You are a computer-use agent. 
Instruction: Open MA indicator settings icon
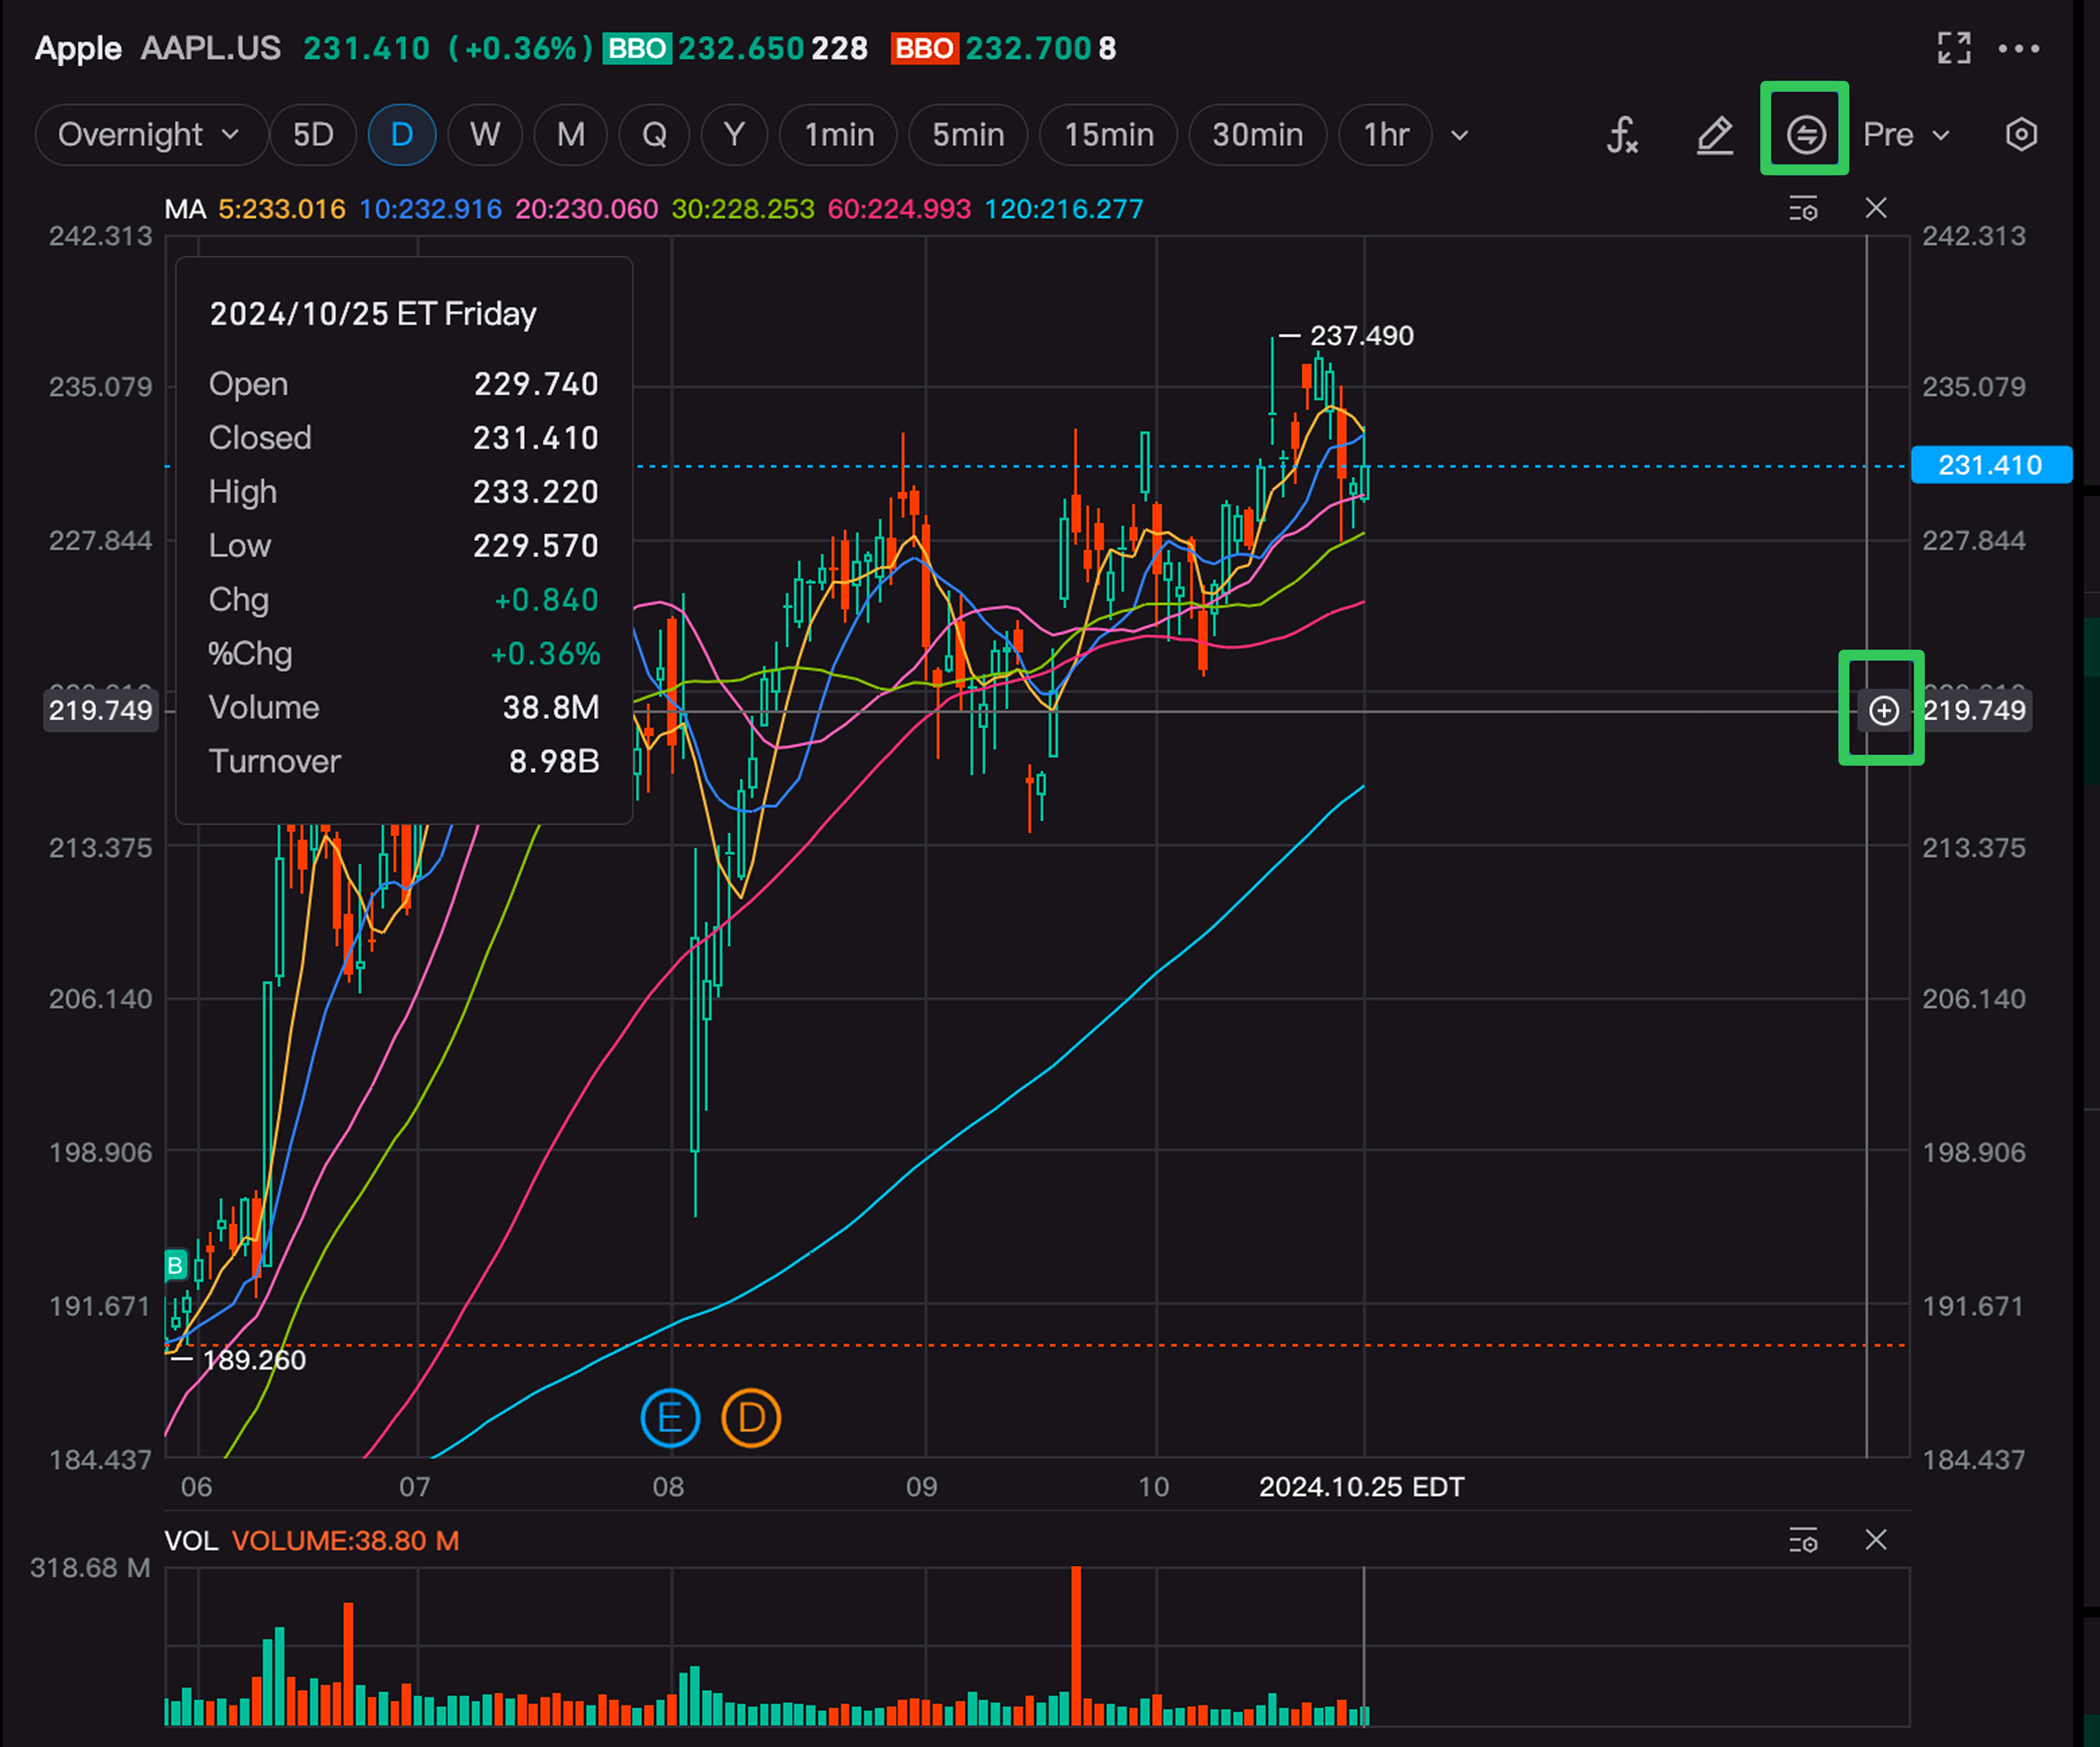click(1803, 209)
